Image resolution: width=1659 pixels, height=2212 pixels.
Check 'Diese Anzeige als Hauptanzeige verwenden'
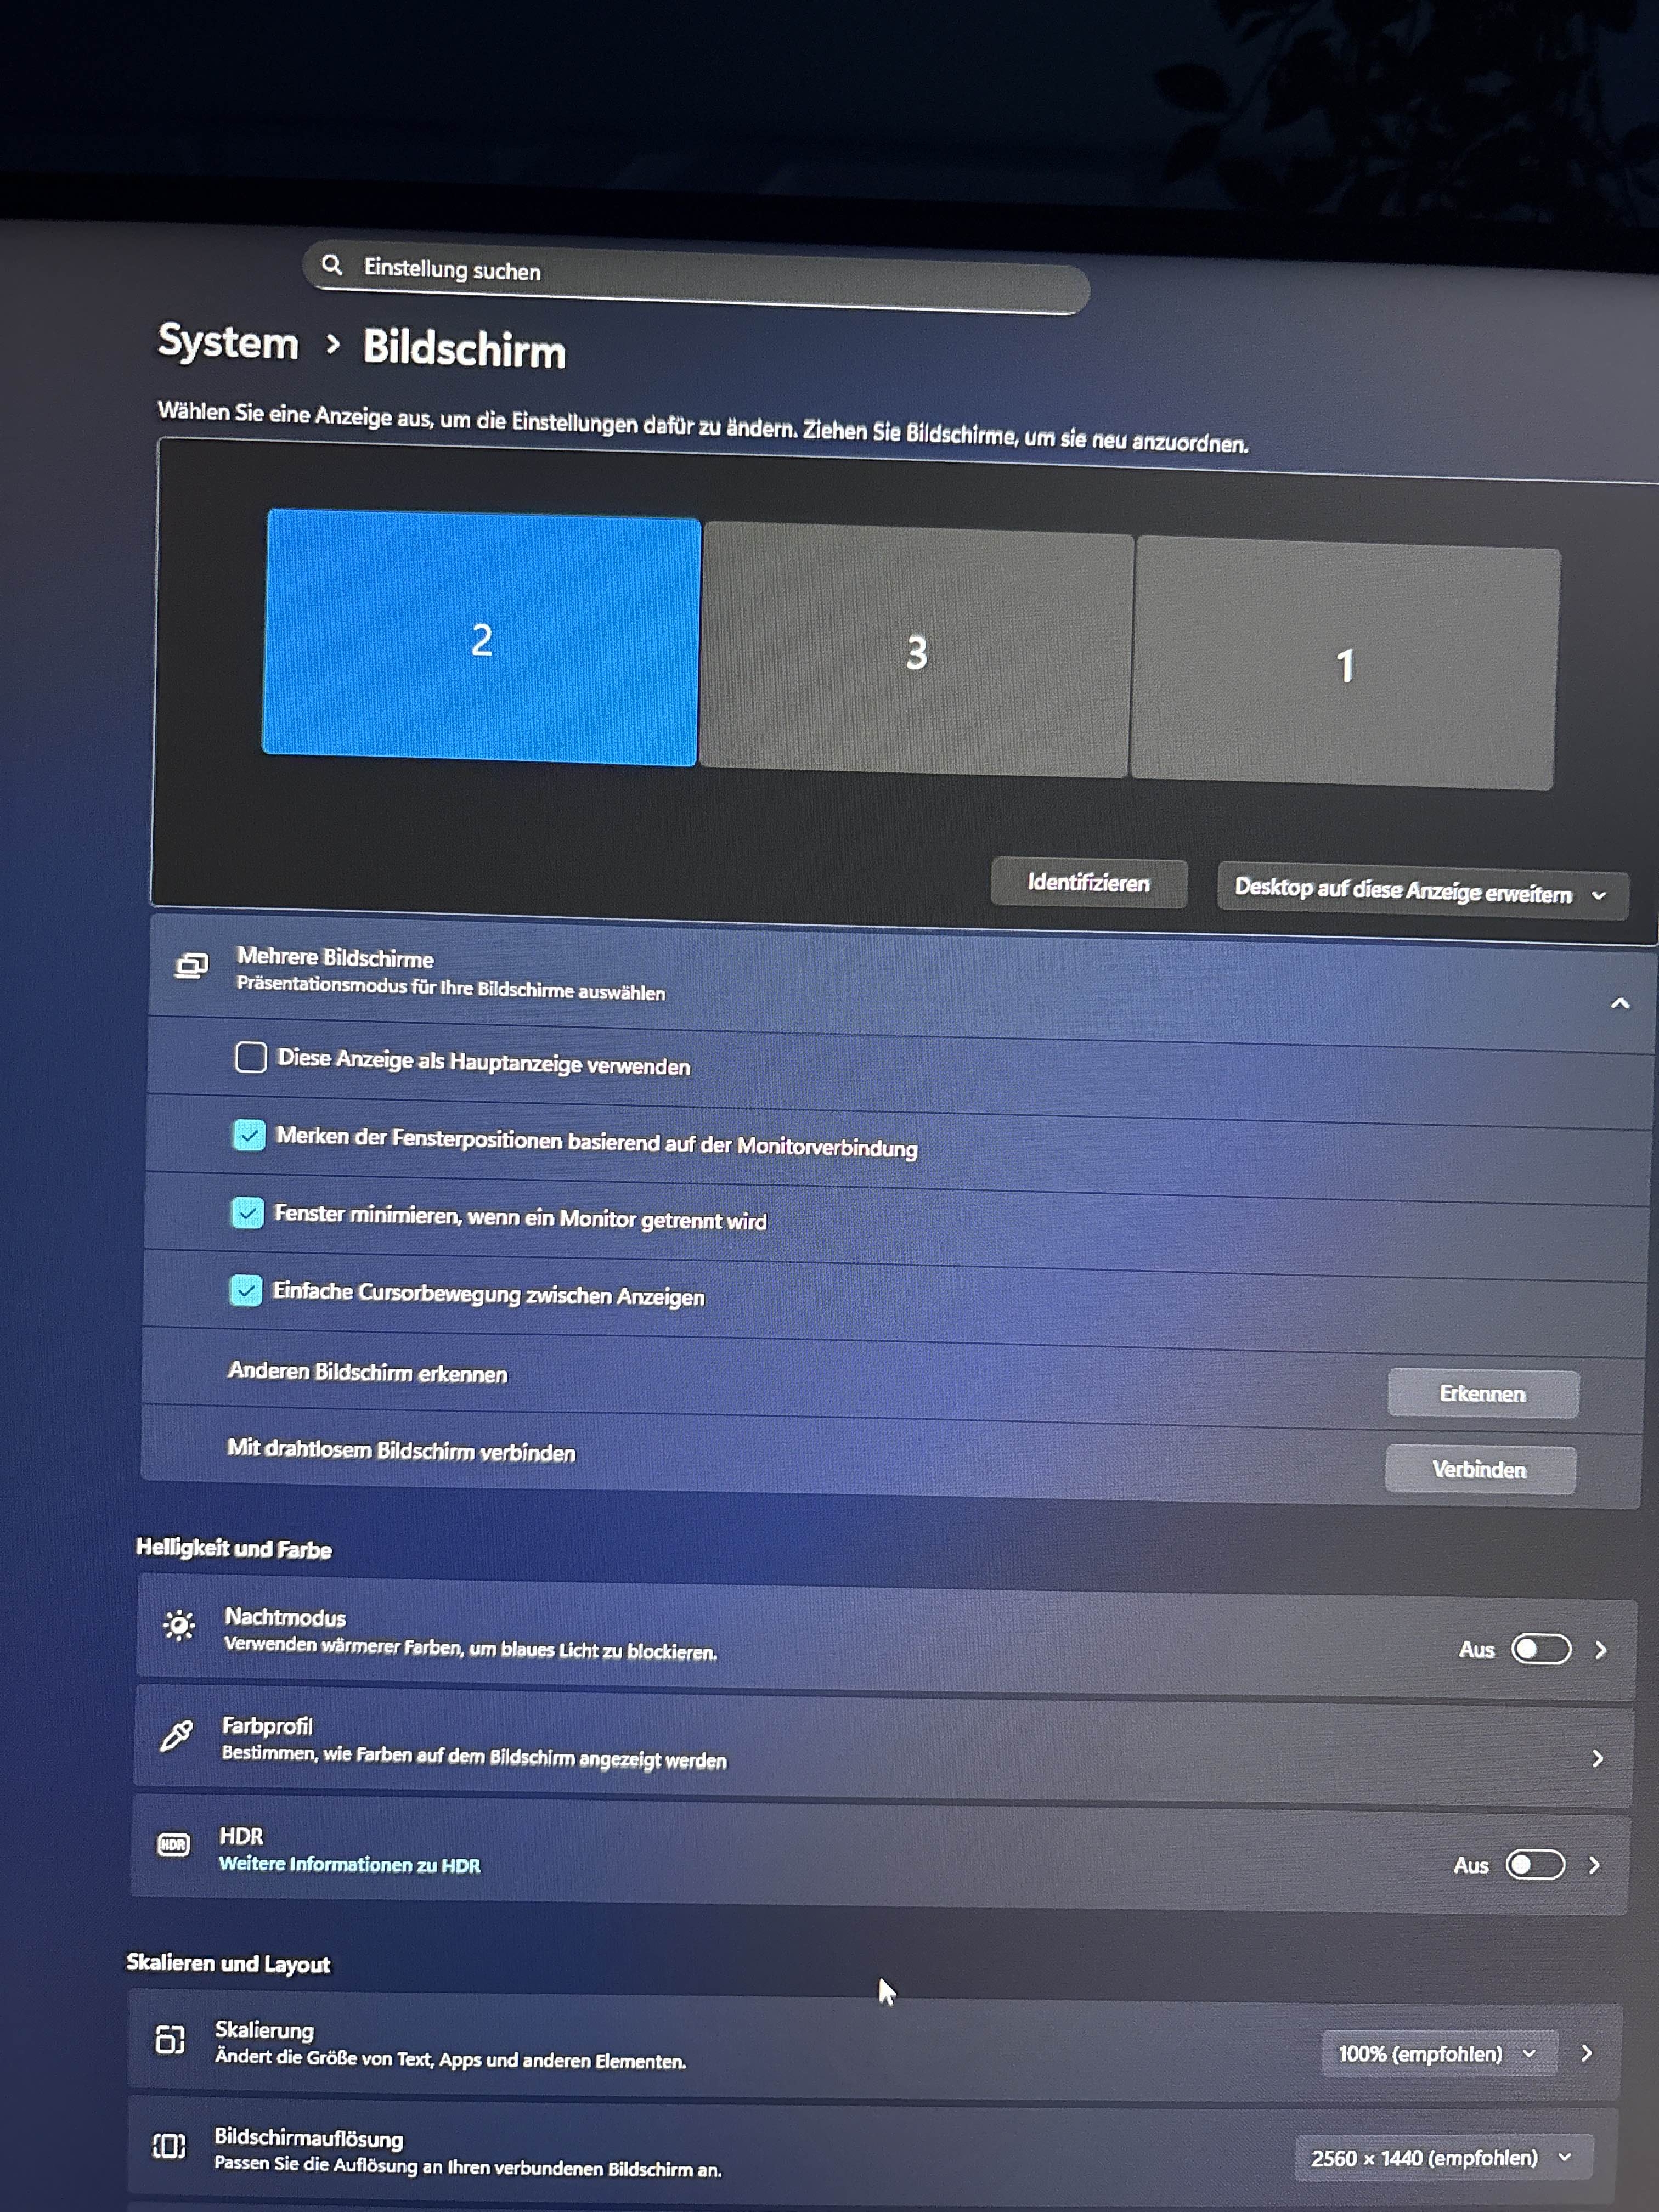click(251, 1057)
